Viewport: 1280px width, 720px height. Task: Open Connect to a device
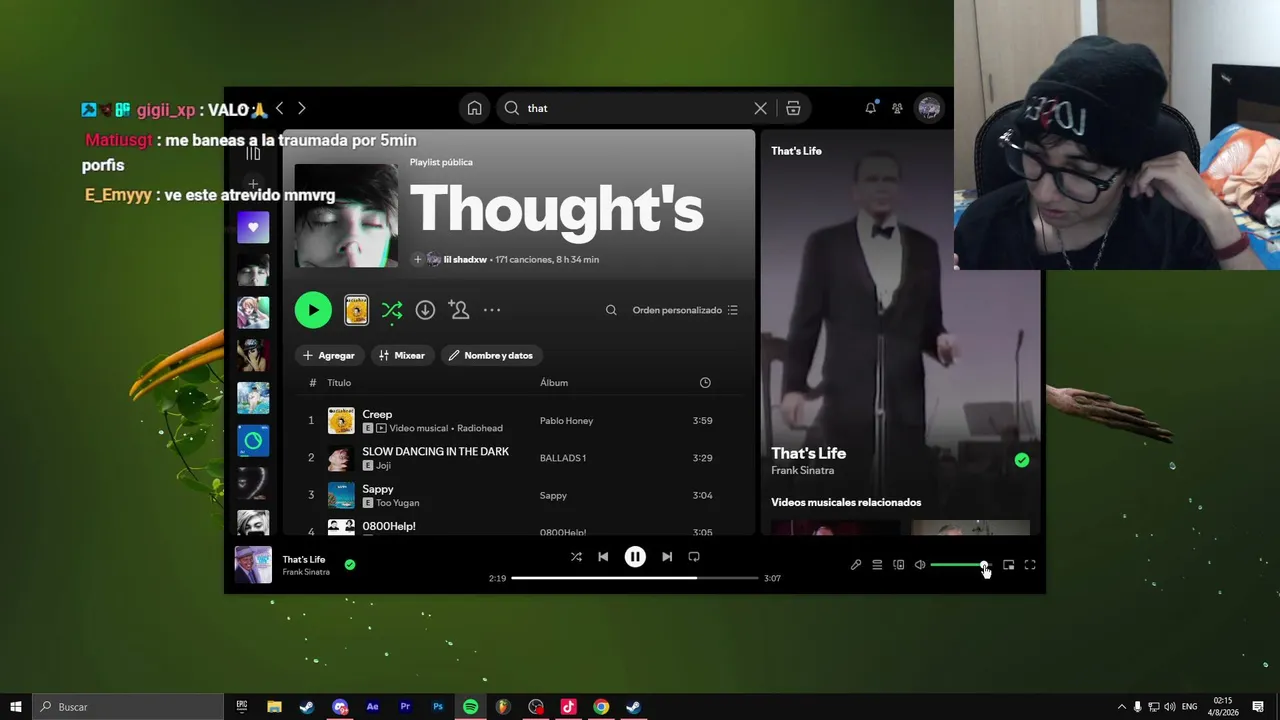coord(899,565)
